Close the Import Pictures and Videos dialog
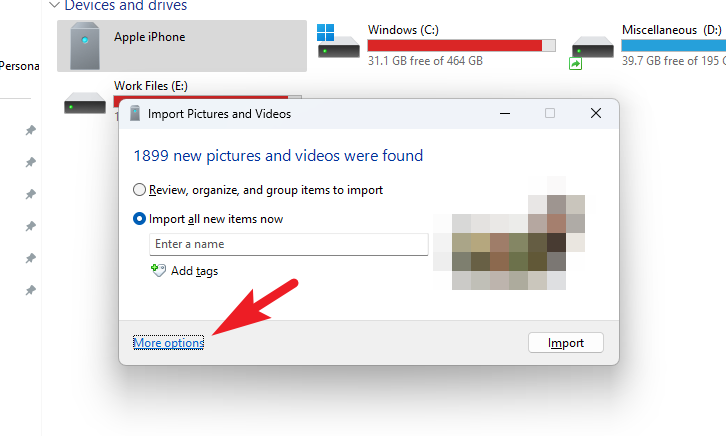This screenshot has height=436, width=726. pyautogui.click(x=596, y=113)
